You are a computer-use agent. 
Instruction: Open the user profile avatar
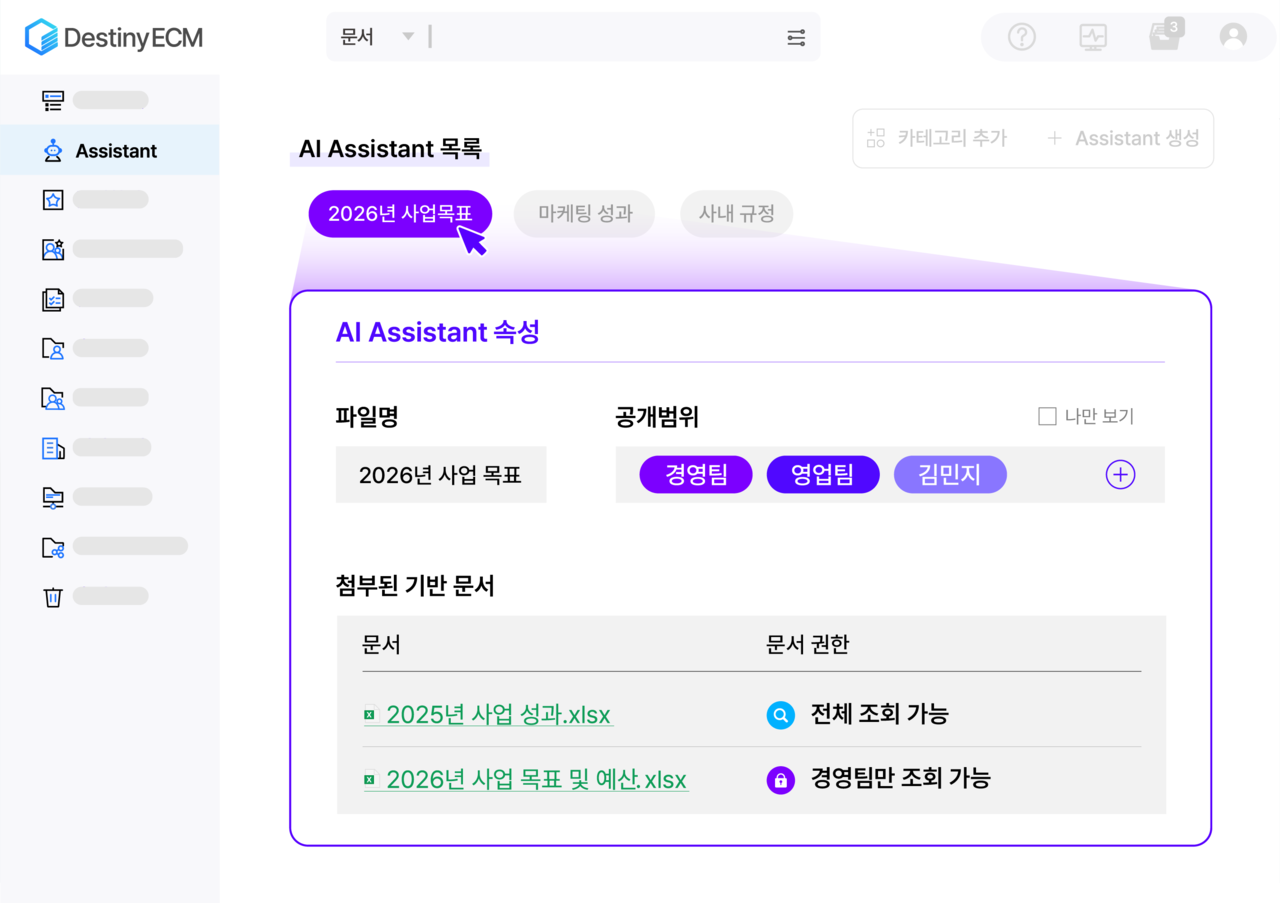click(1233, 37)
